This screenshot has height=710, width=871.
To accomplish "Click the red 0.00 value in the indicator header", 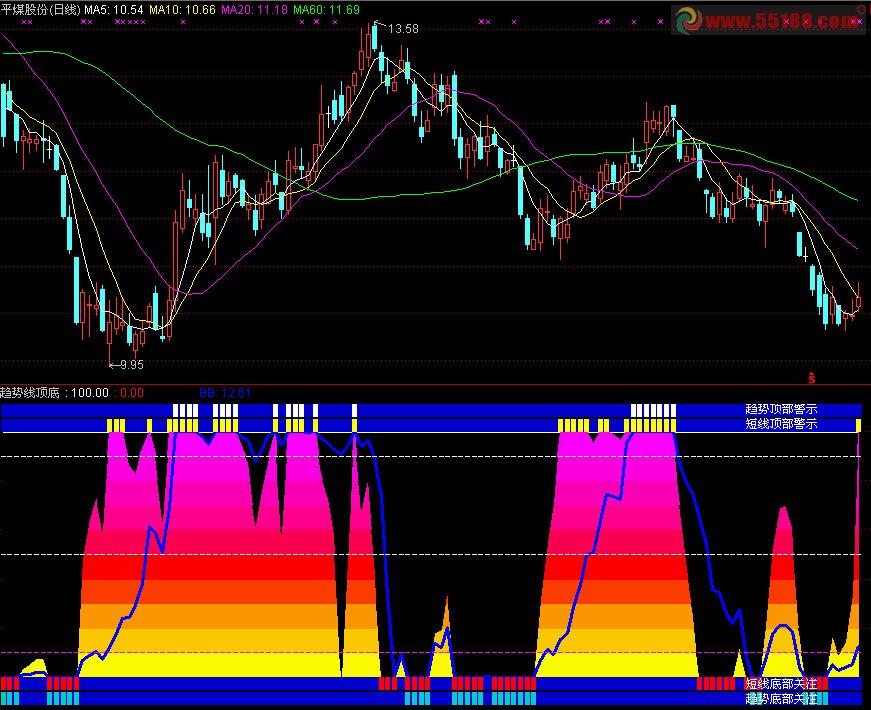I will click(x=131, y=394).
